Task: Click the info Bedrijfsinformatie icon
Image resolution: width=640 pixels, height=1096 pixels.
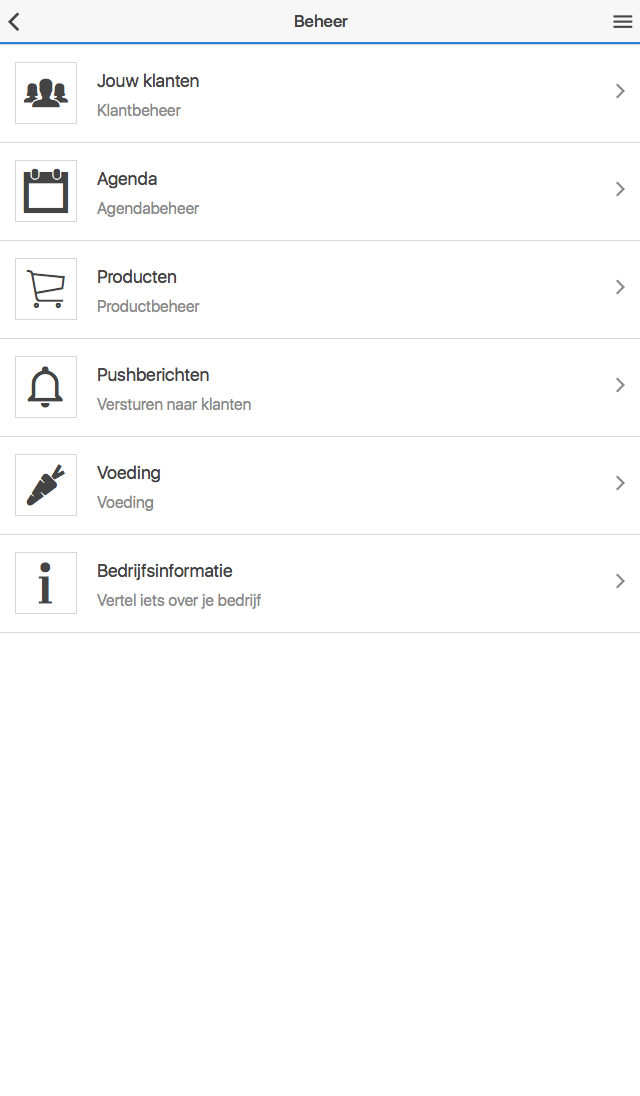Action: click(46, 582)
